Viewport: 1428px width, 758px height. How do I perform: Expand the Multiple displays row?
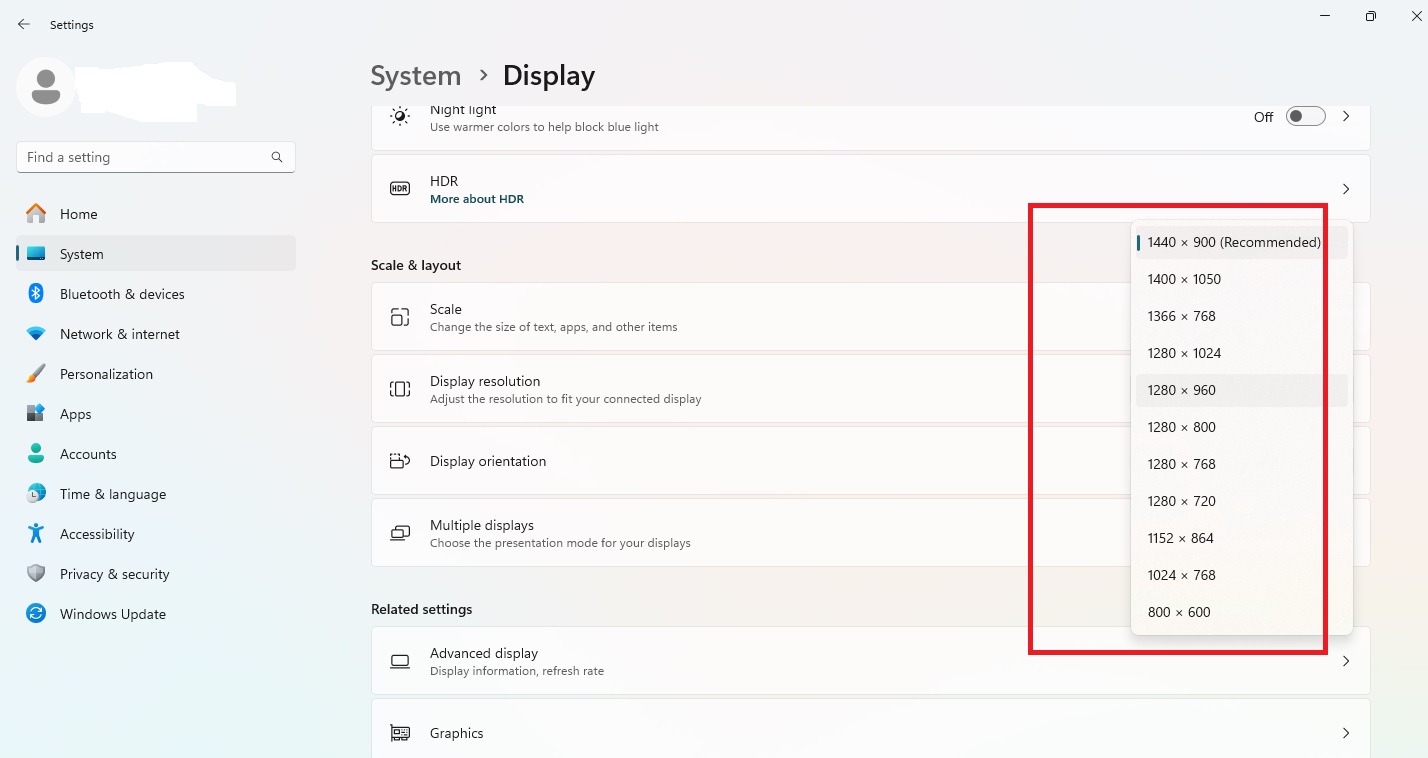click(870, 533)
